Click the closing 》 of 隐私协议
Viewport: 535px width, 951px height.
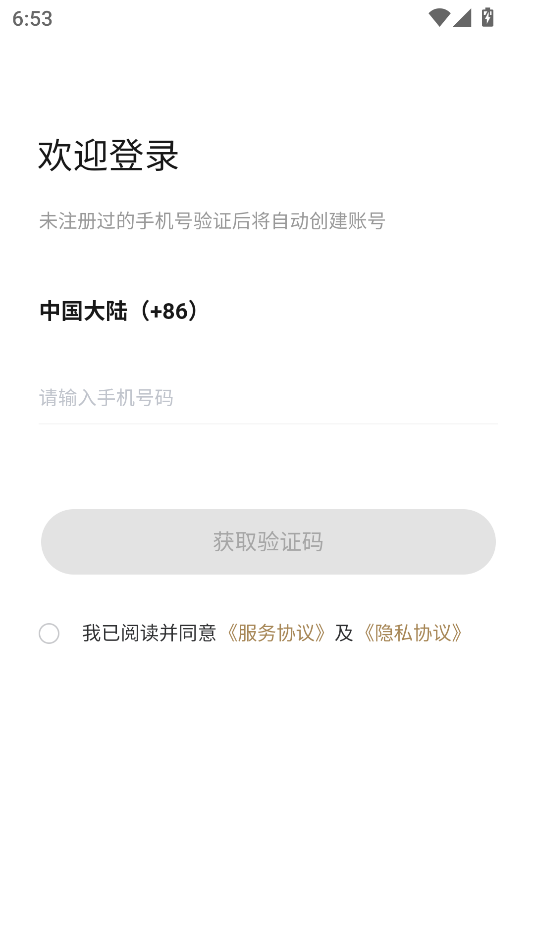coord(459,633)
